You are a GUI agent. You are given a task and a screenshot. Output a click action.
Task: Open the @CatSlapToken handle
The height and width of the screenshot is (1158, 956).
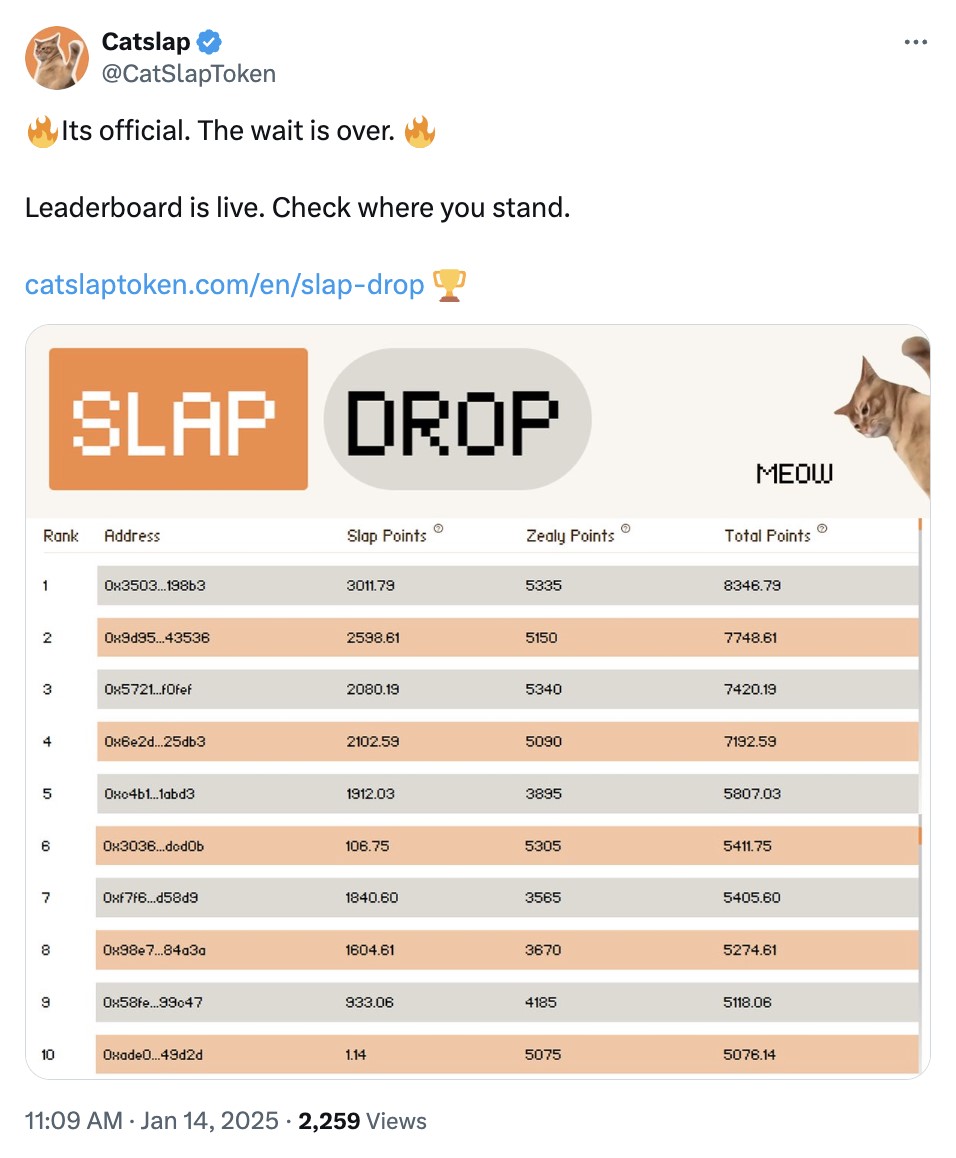188,74
